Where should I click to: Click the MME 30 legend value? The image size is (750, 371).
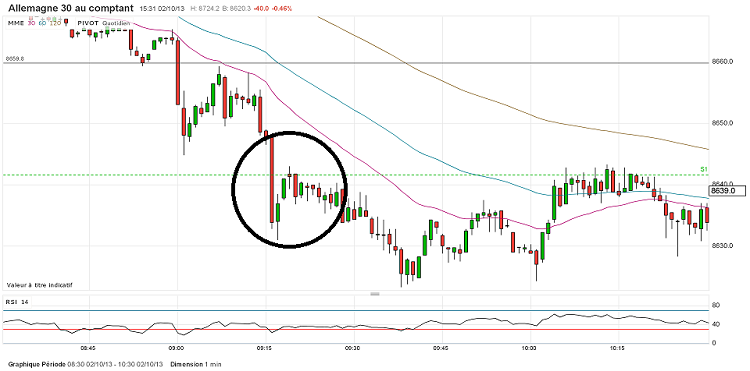pos(31,22)
